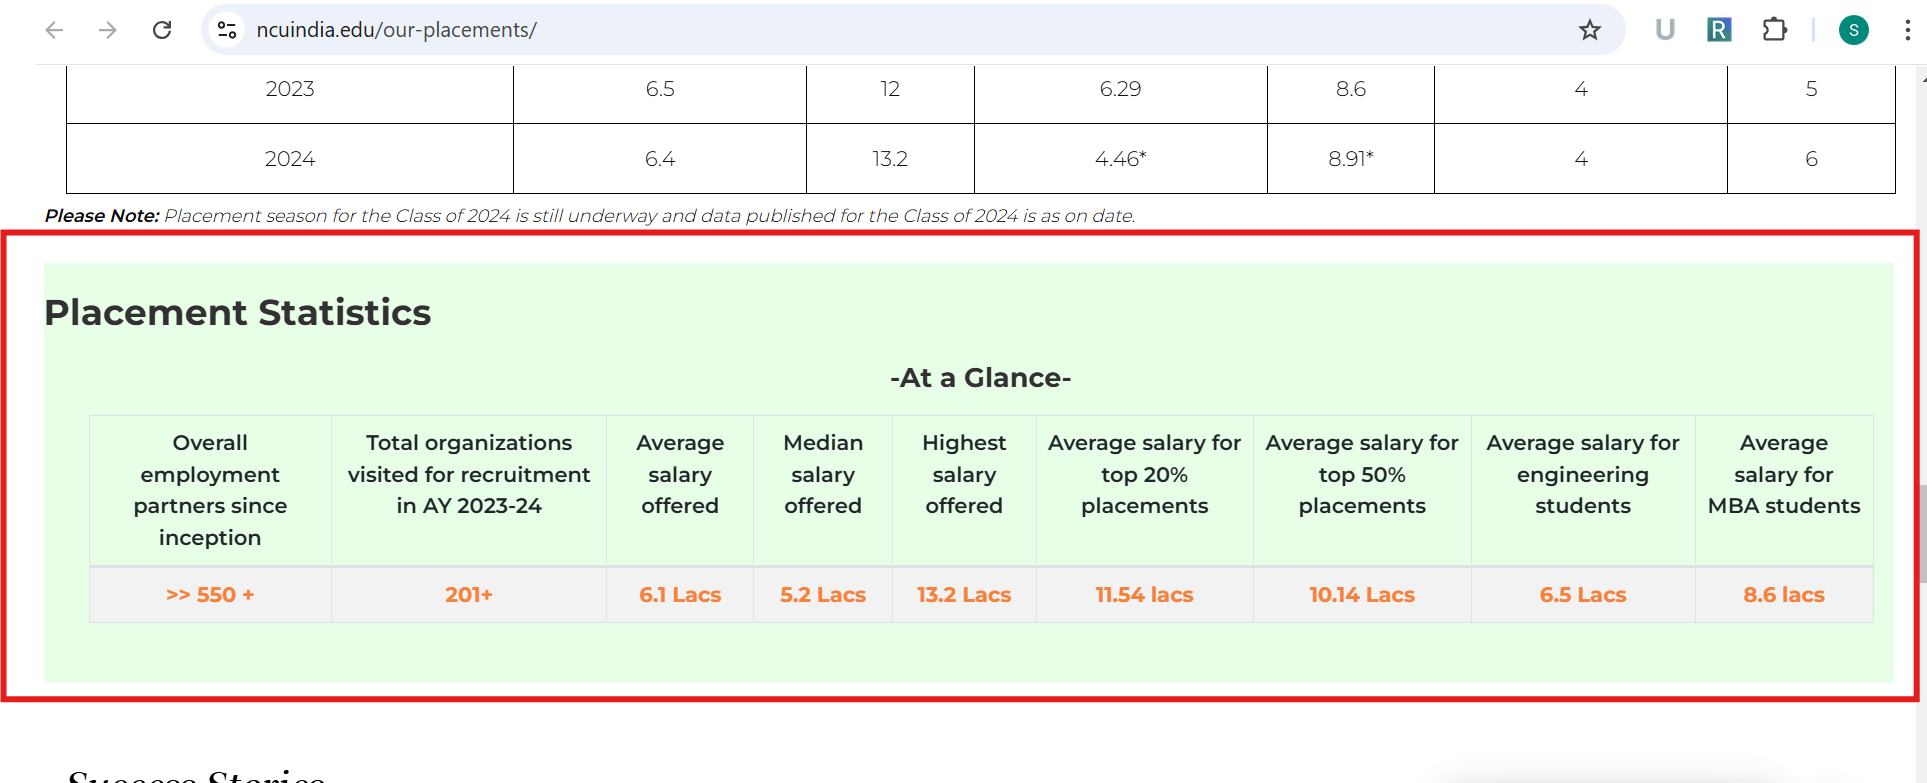Viewport: 1927px width, 783px height.
Task: Click the -At a Glance- subheading
Action: 980,378
